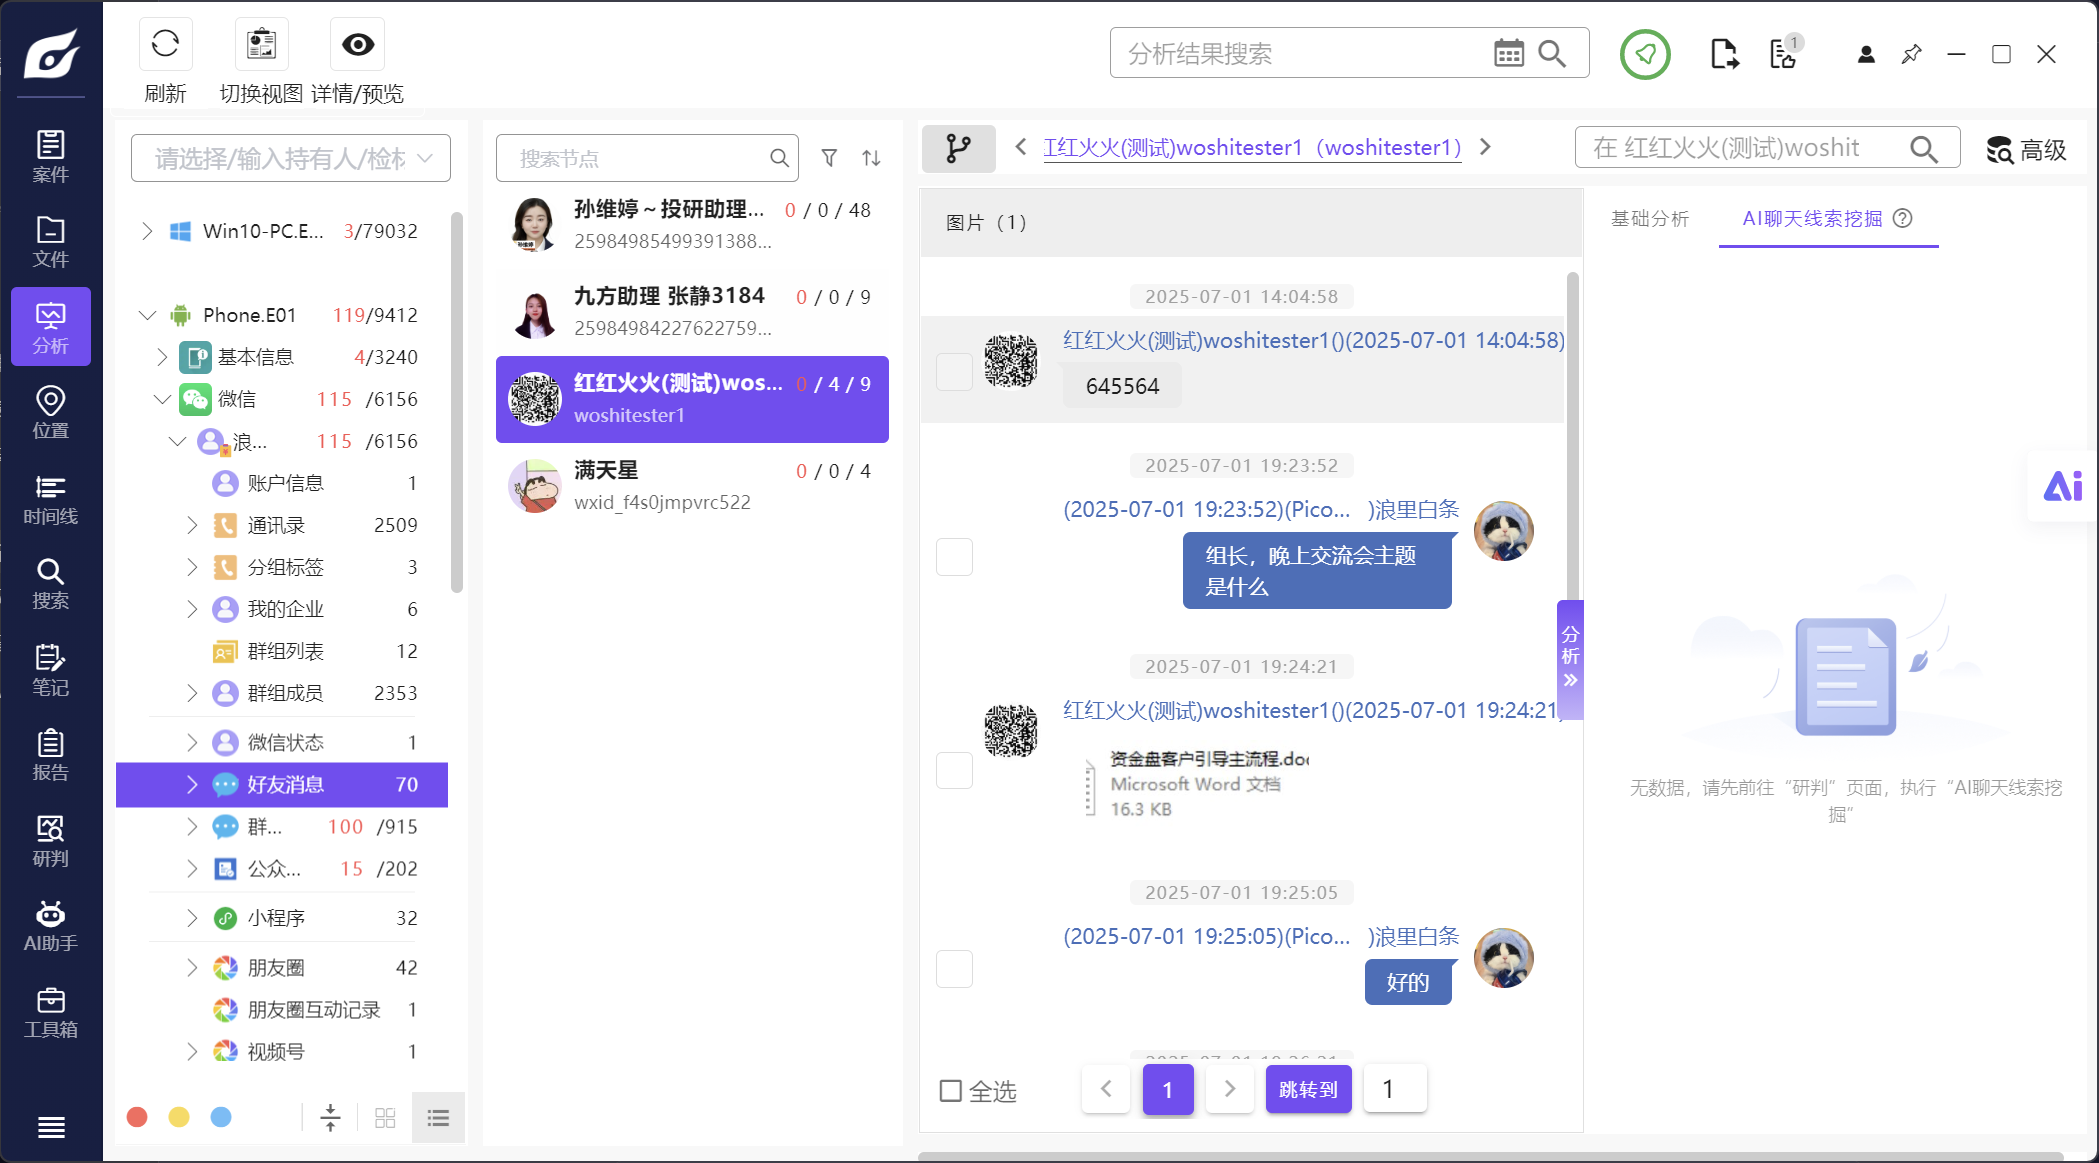Select contact 孙维婷～投研助理

(x=692, y=225)
